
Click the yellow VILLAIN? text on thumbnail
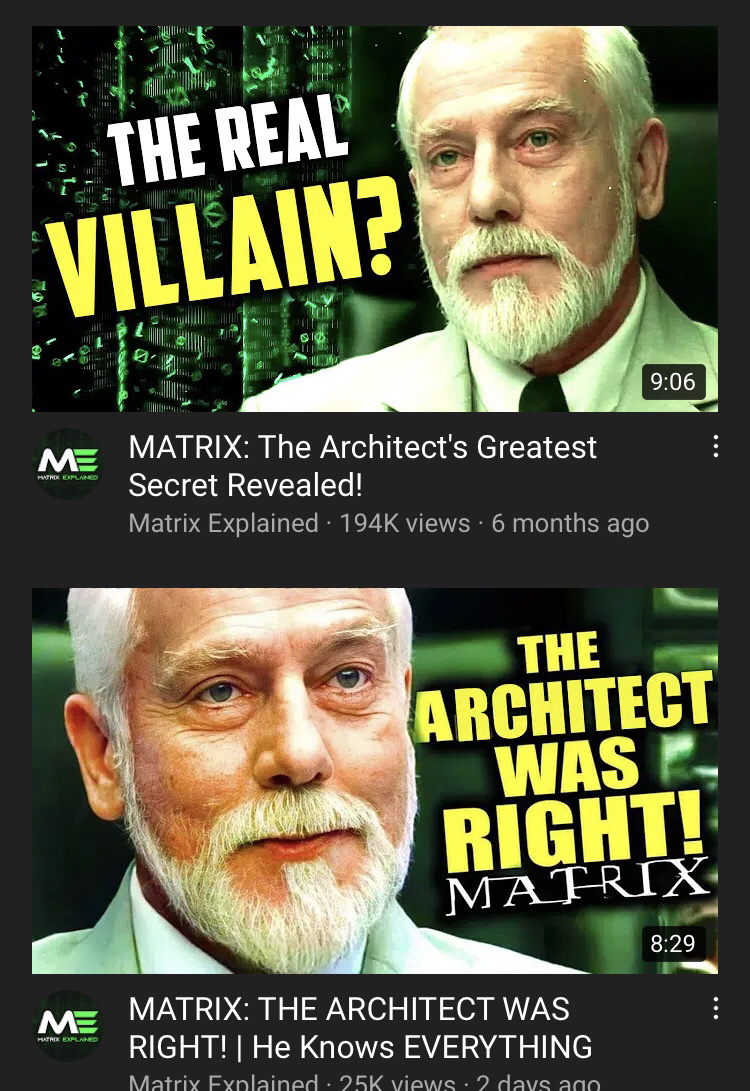[x=230, y=245]
